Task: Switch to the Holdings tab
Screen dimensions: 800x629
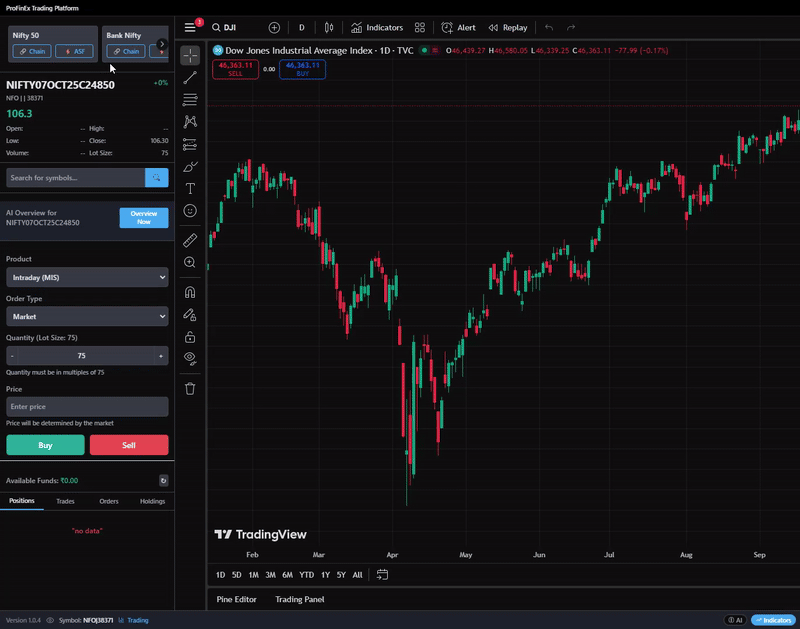Action: click(152, 501)
